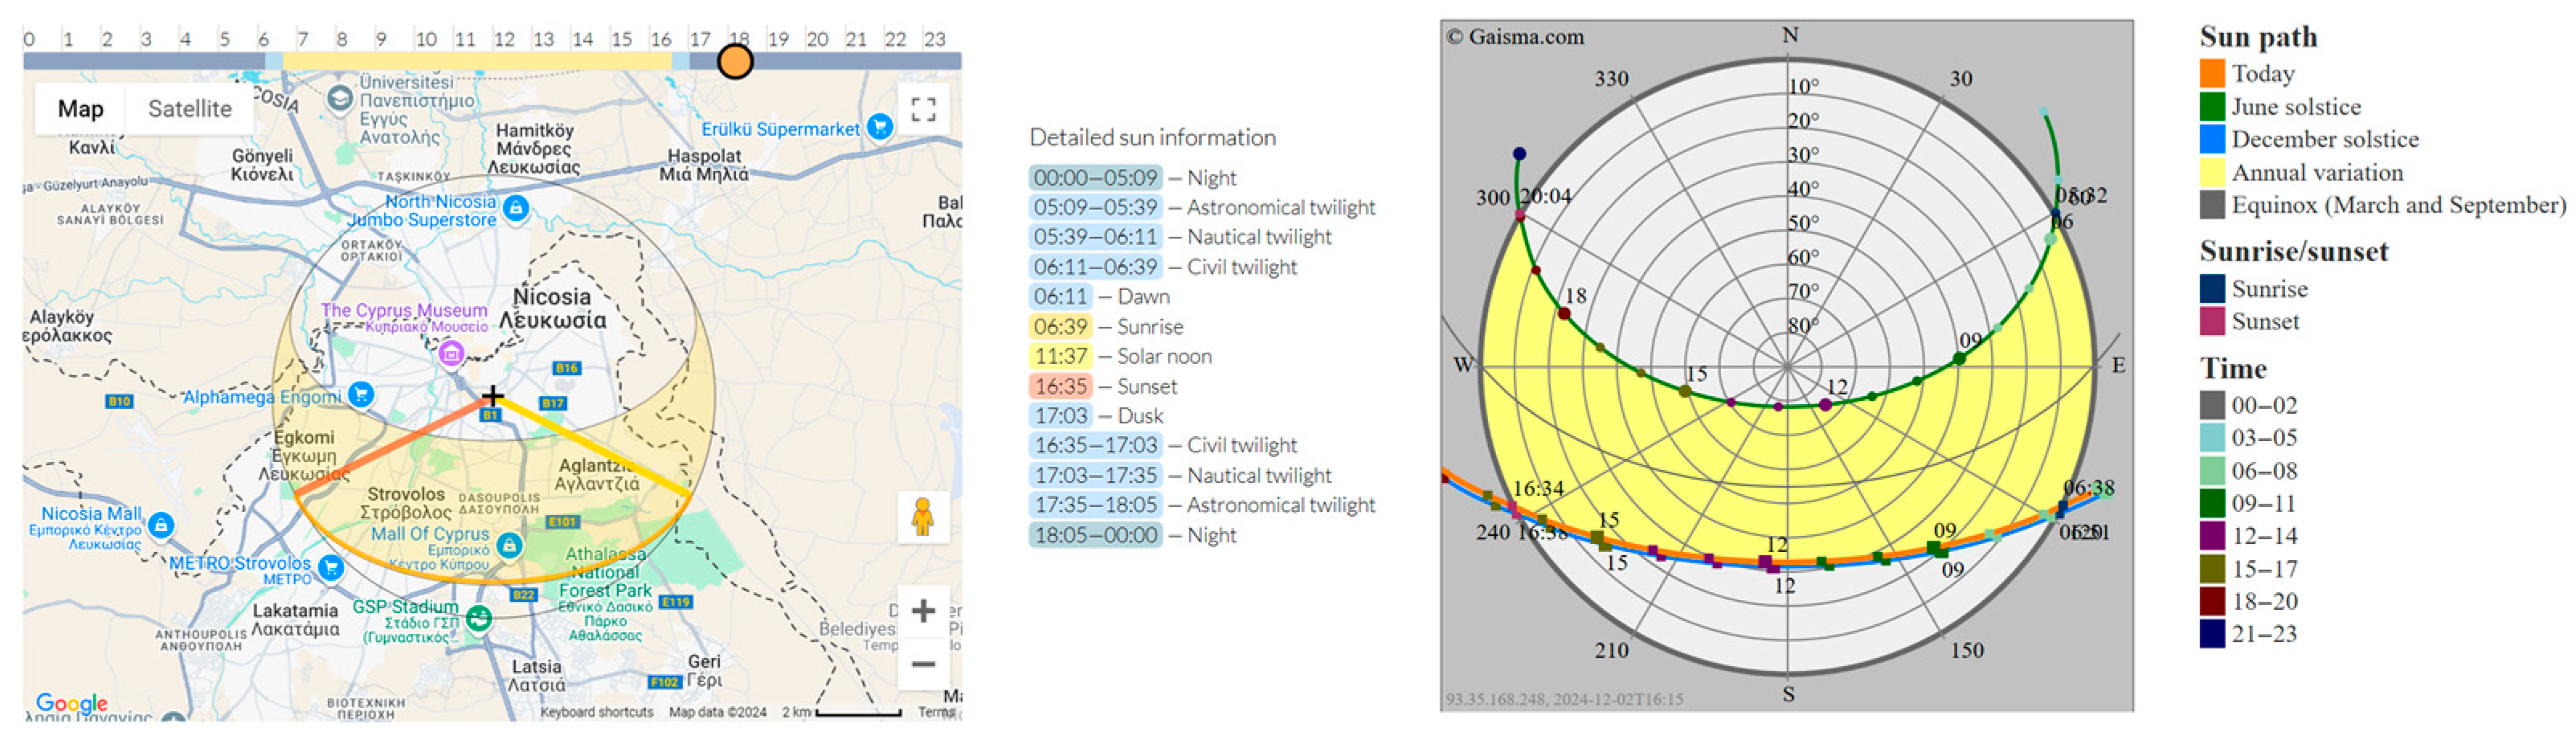Select the Erülkü Süpermarket shopping pin
This screenshot has width=2576, height=744.
tap(880, 127)
